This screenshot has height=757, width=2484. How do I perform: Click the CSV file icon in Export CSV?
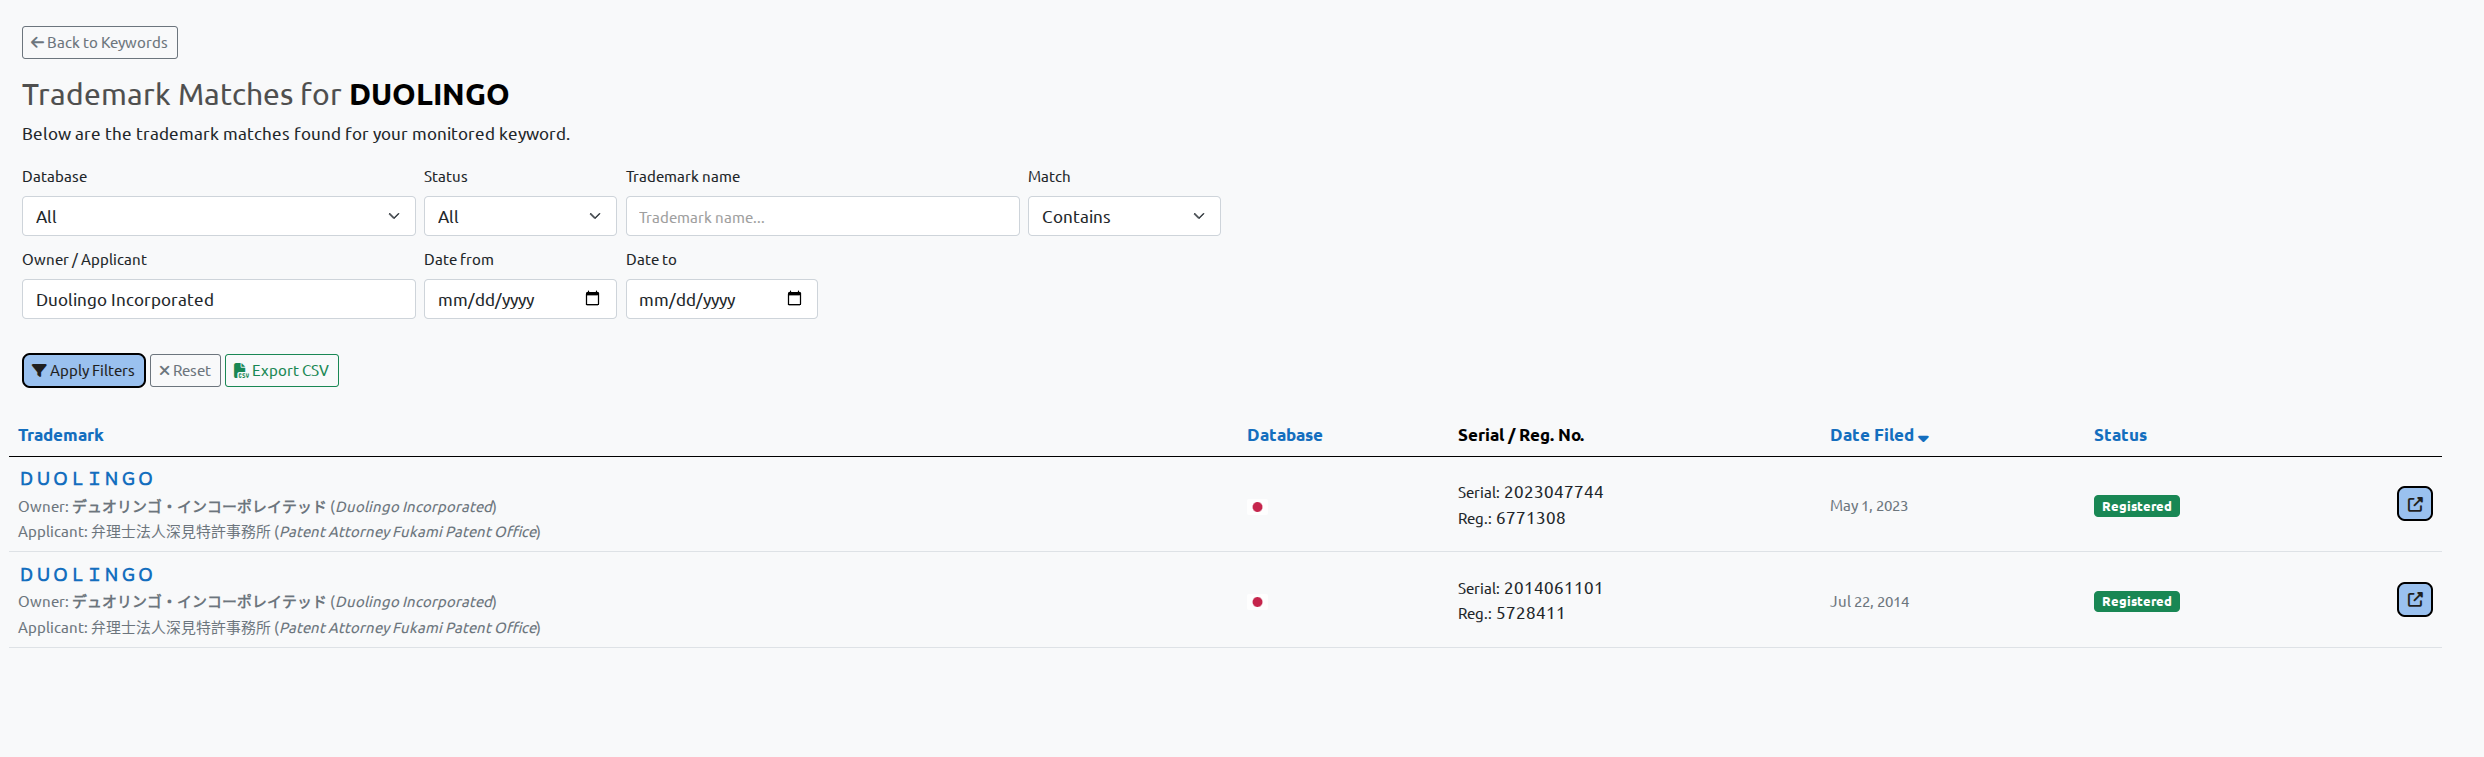pos(240,370)
